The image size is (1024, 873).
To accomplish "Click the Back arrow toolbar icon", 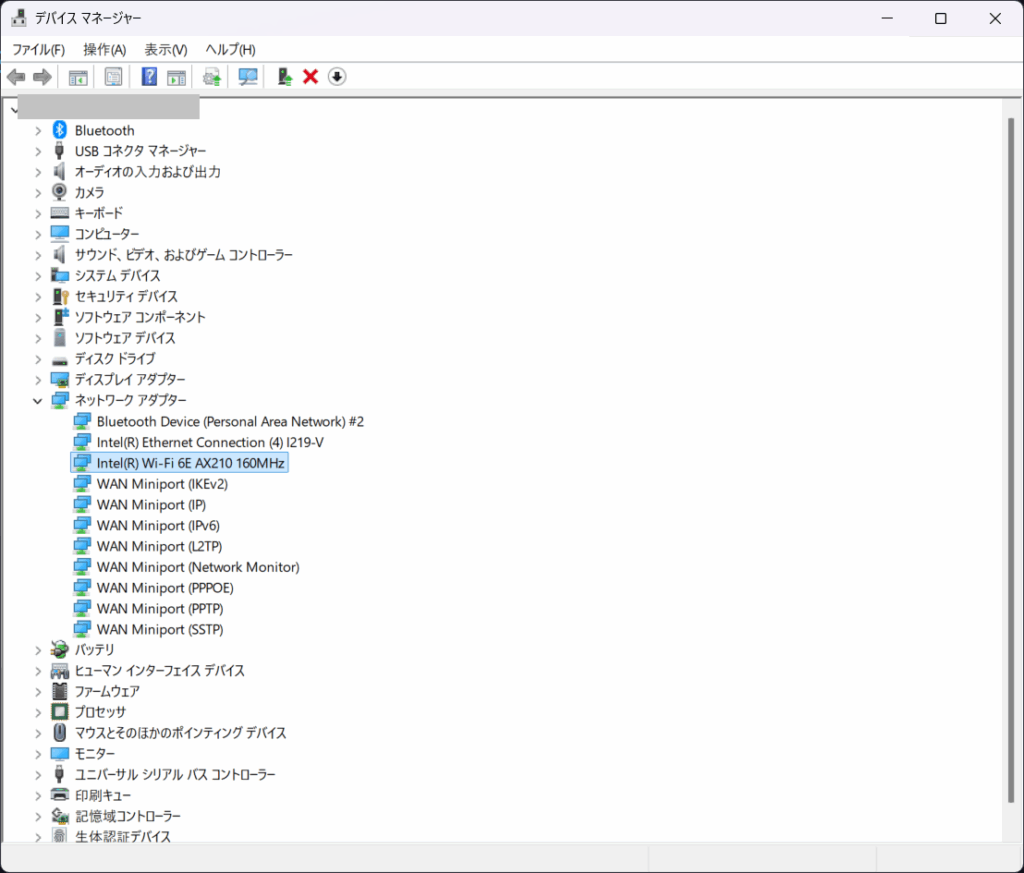I will [x=16, y=77].
